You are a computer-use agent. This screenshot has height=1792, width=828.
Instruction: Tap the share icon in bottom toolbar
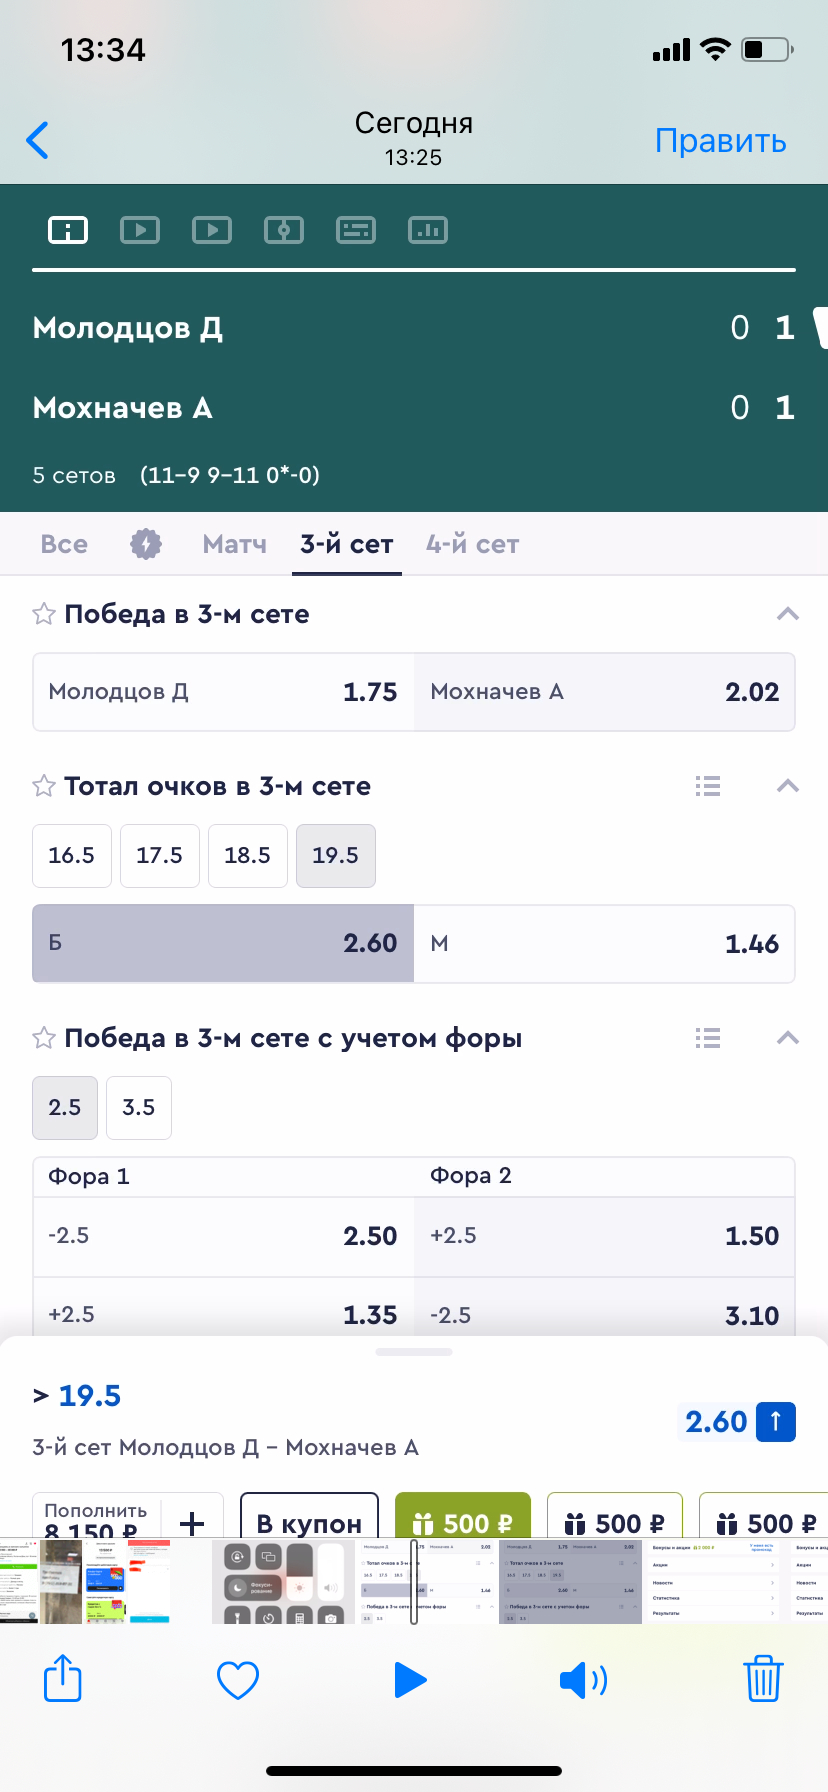pos(62,1678)
